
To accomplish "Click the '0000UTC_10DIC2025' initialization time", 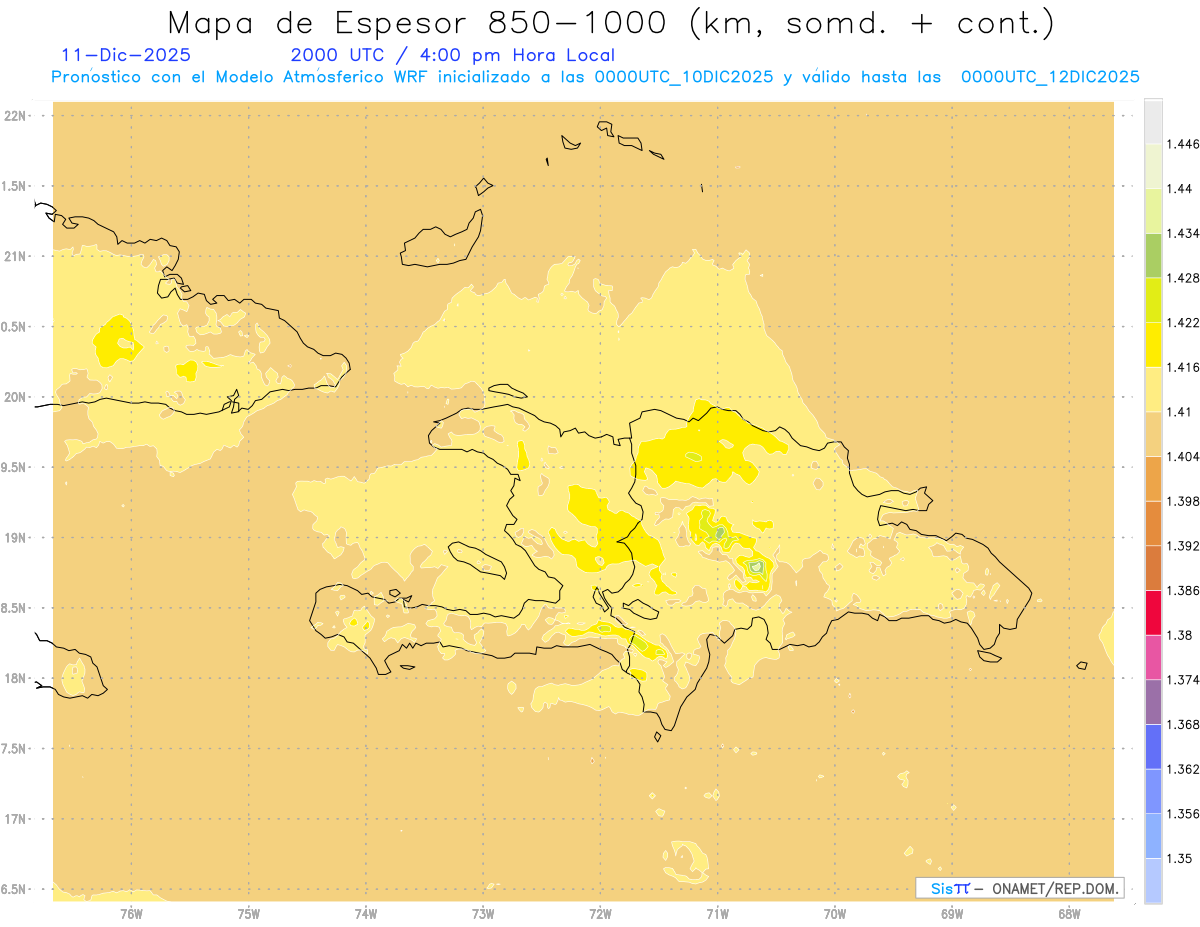I will 684,77.
